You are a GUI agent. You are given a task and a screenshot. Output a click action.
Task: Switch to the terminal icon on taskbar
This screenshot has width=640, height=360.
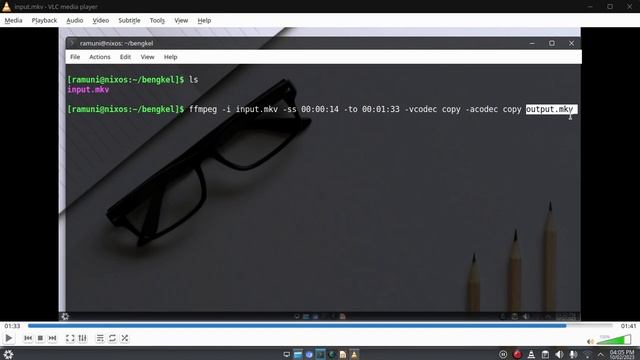point(320,354)
